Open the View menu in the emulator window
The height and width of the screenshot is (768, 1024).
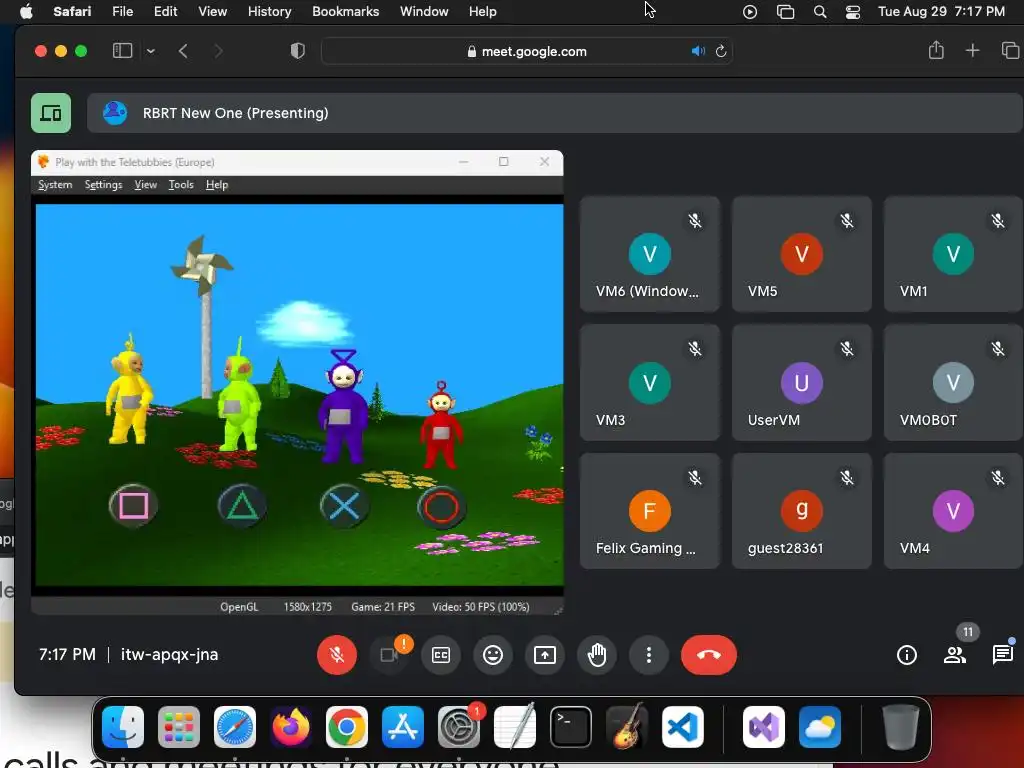[x=146, y=185]
